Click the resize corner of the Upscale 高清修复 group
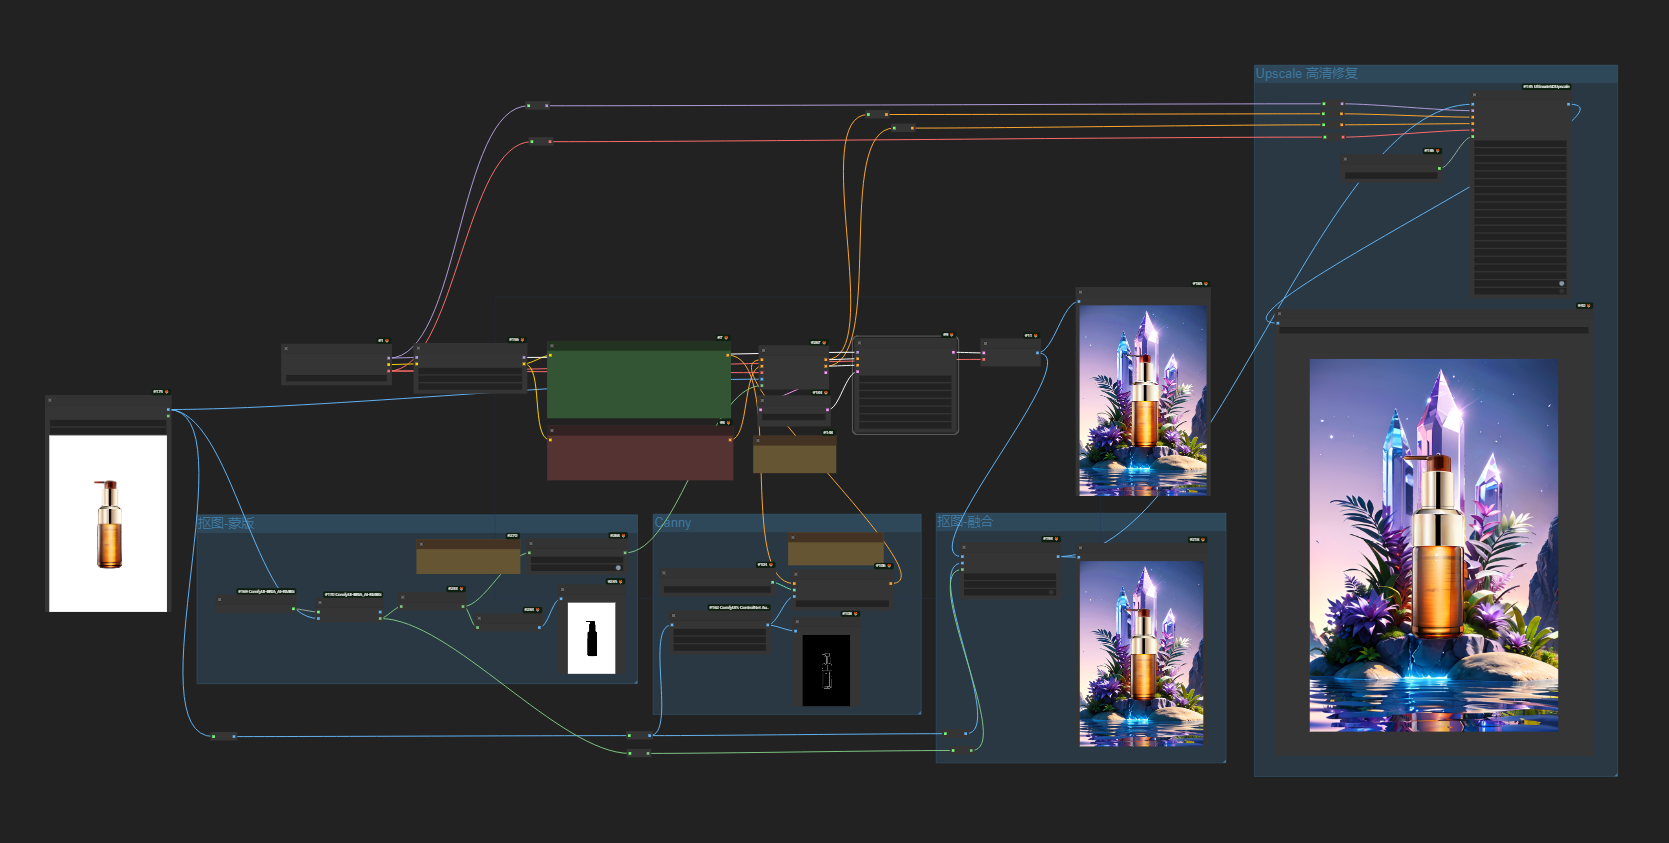The image size is (1669, 843). tap(1614, 773)
